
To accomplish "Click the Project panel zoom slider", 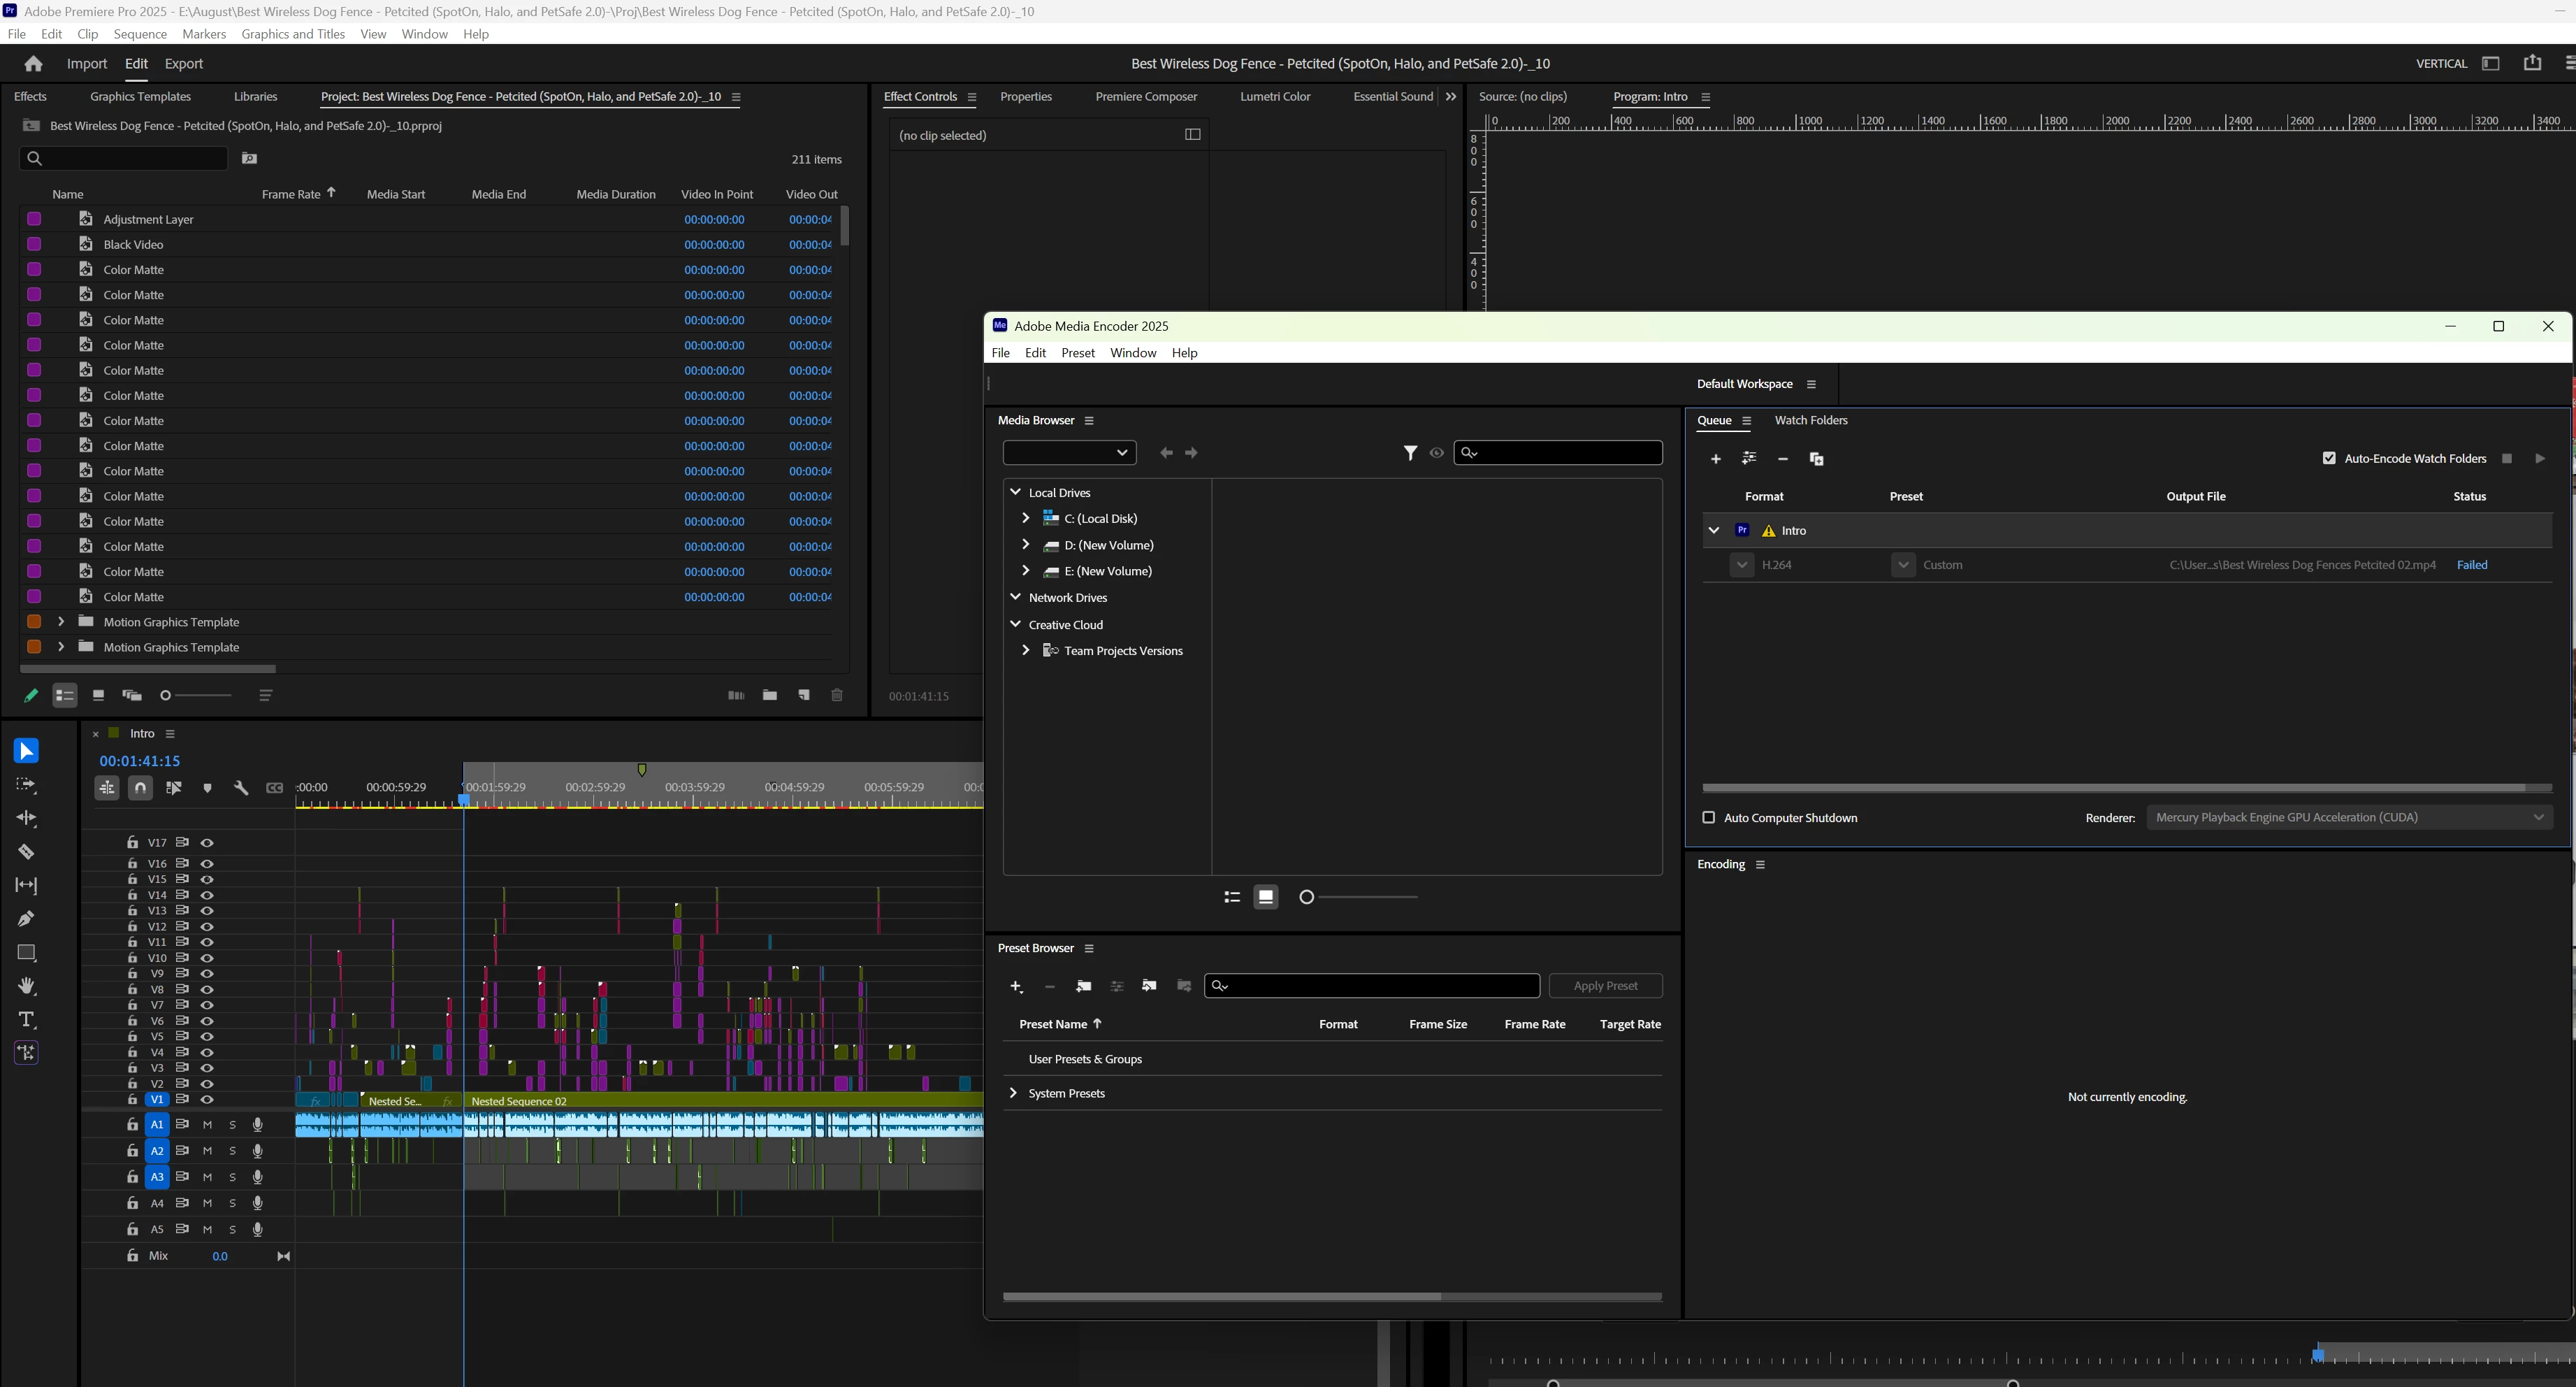I will [x=198, y=695].
